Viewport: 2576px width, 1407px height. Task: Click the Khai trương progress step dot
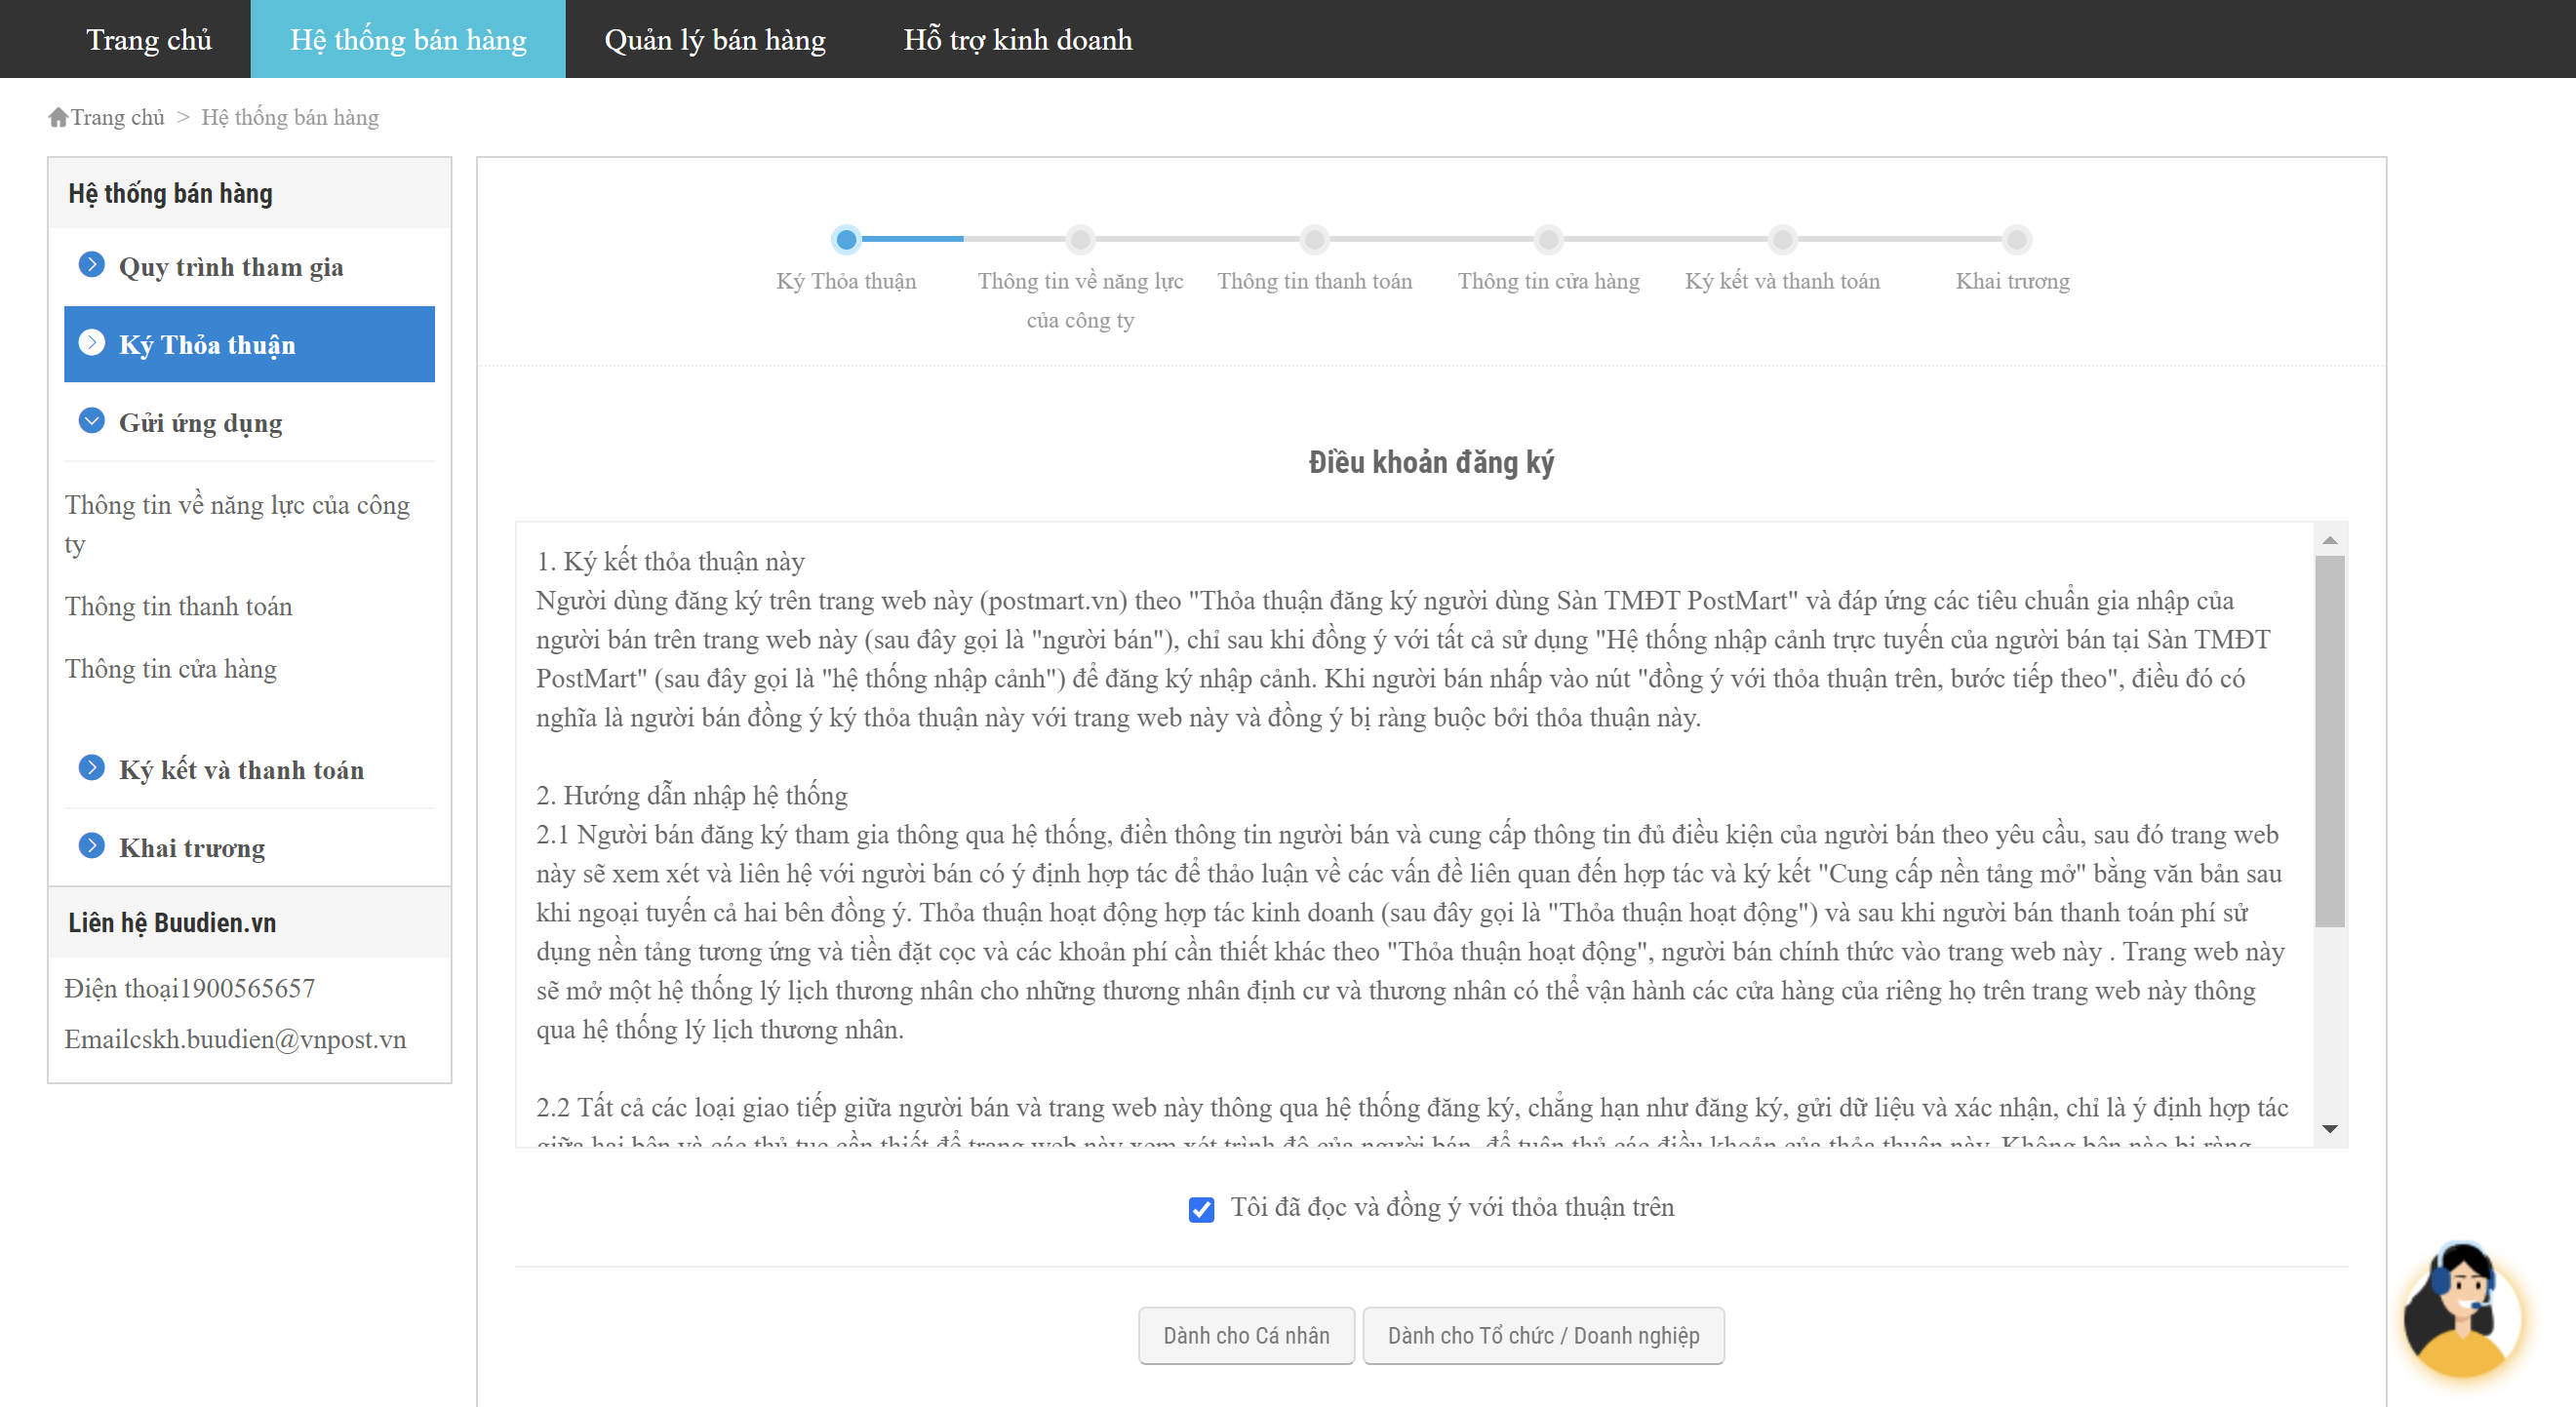tap(2016, 240)
